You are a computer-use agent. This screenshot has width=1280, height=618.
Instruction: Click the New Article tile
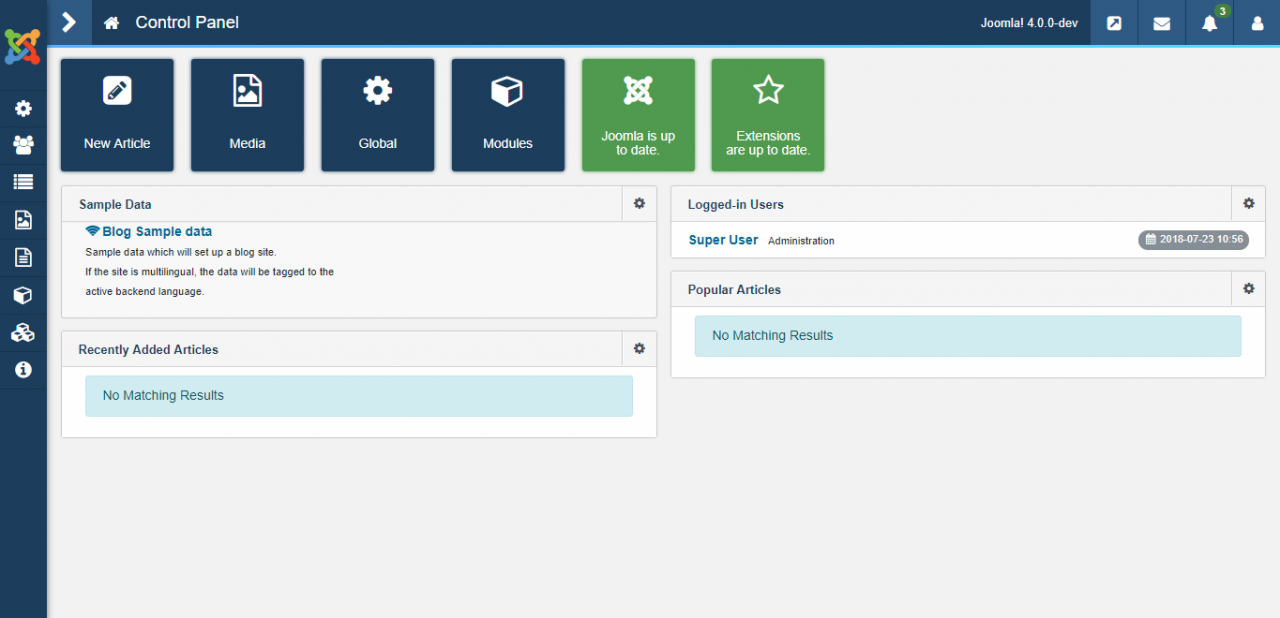(117, 114)
